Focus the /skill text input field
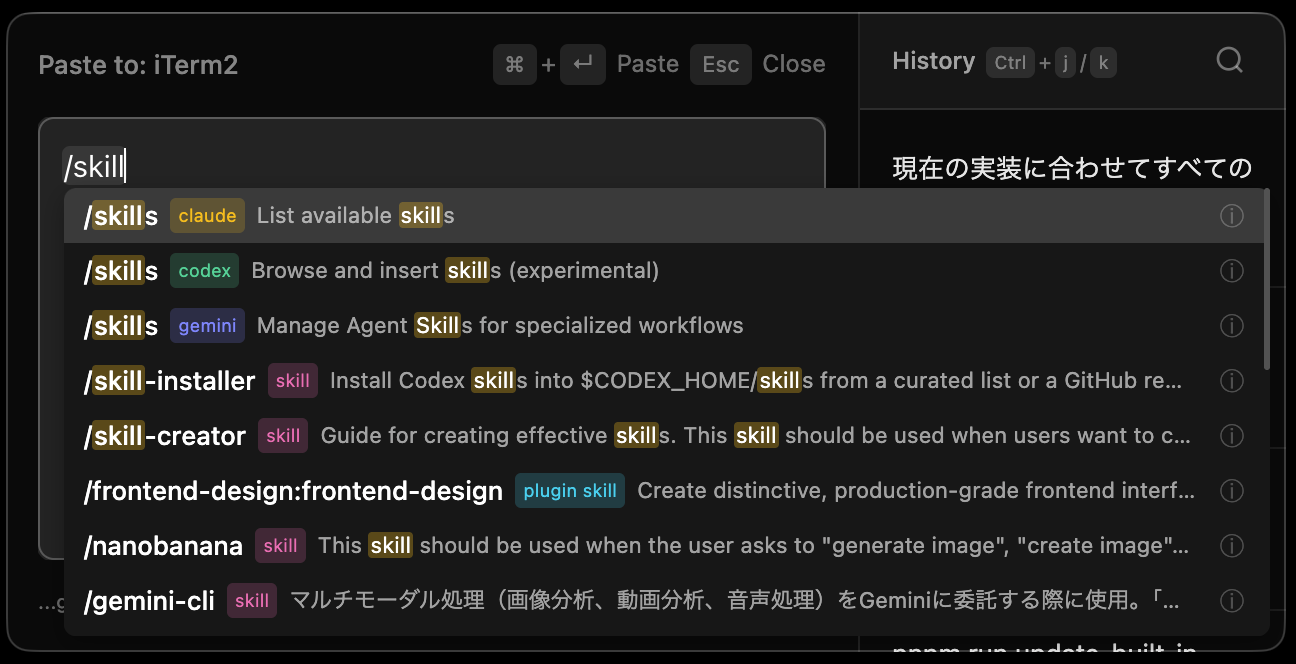The image size is (1296, 664). point(432,154)
